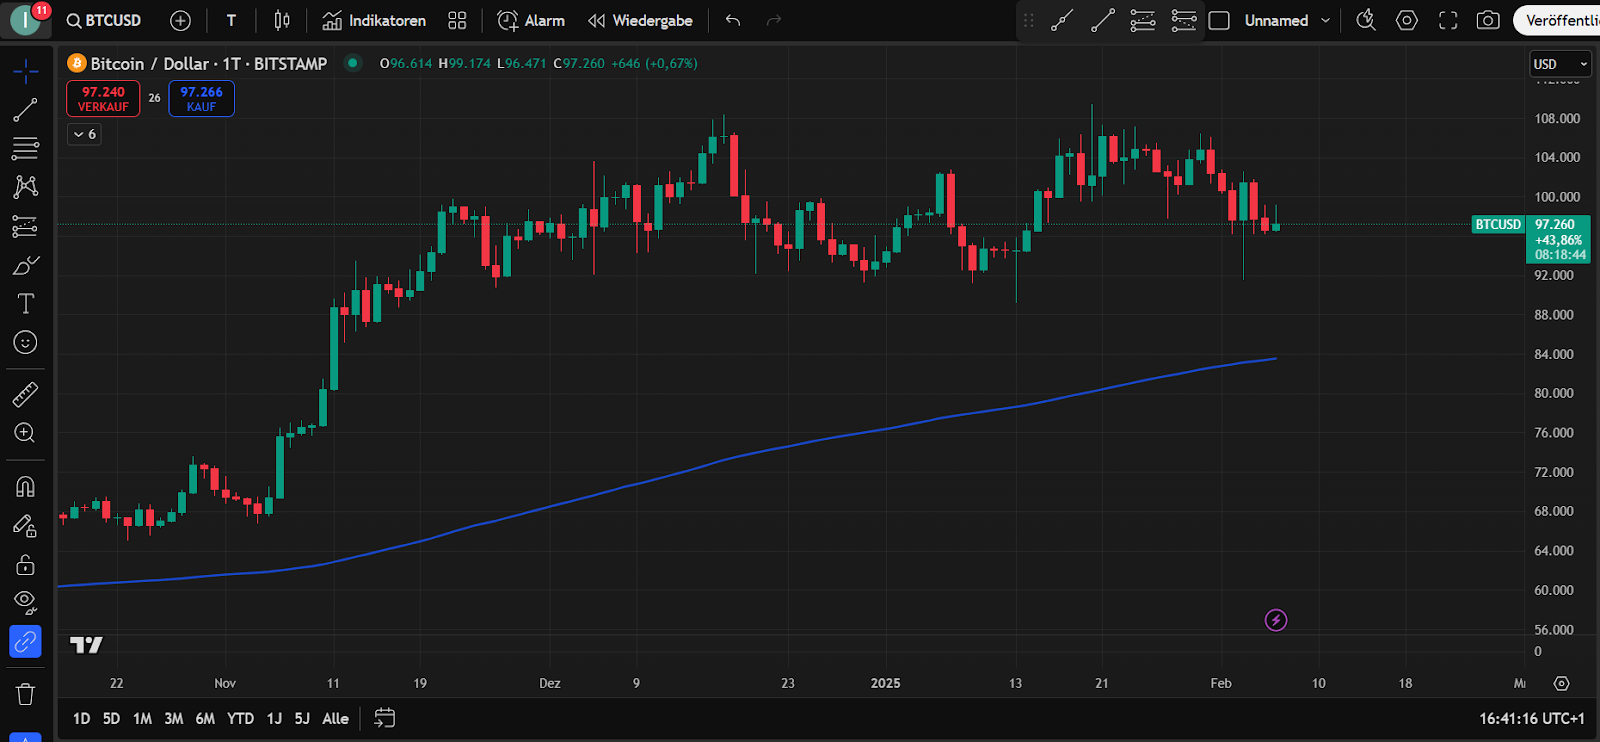Select the Alle time range
1600x742 pixels.
click(336, 718)
